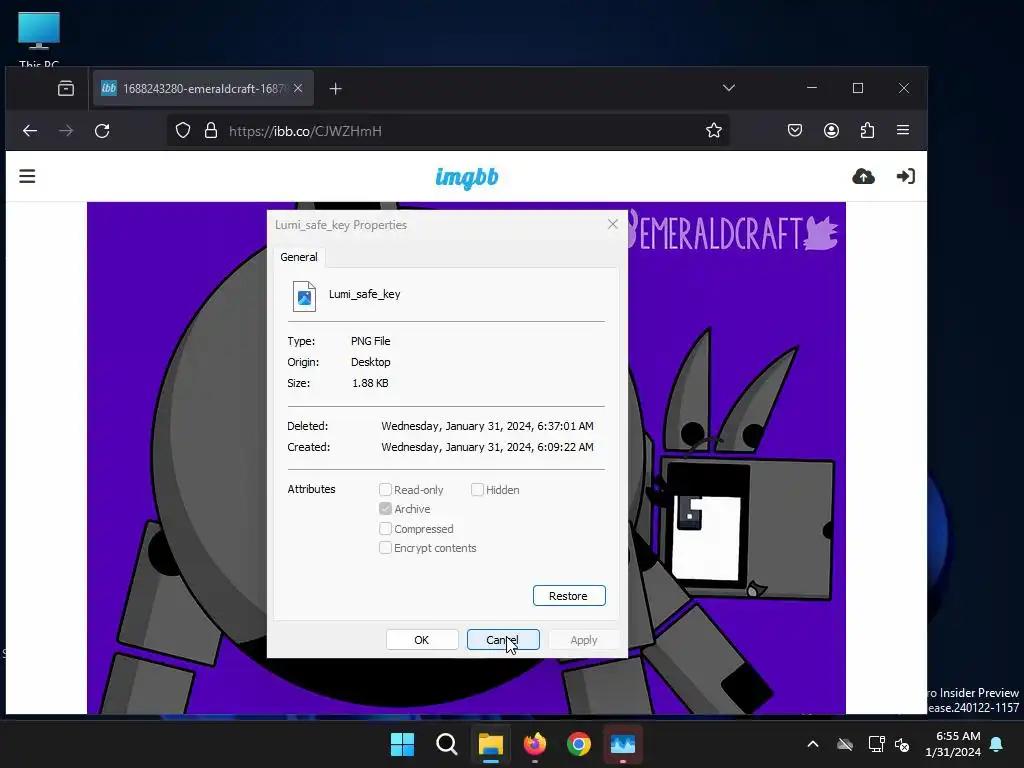Screen dimensions: 1024x768
Task: Click the Lumi_safe_key file name text
Action: pos(364,294)
